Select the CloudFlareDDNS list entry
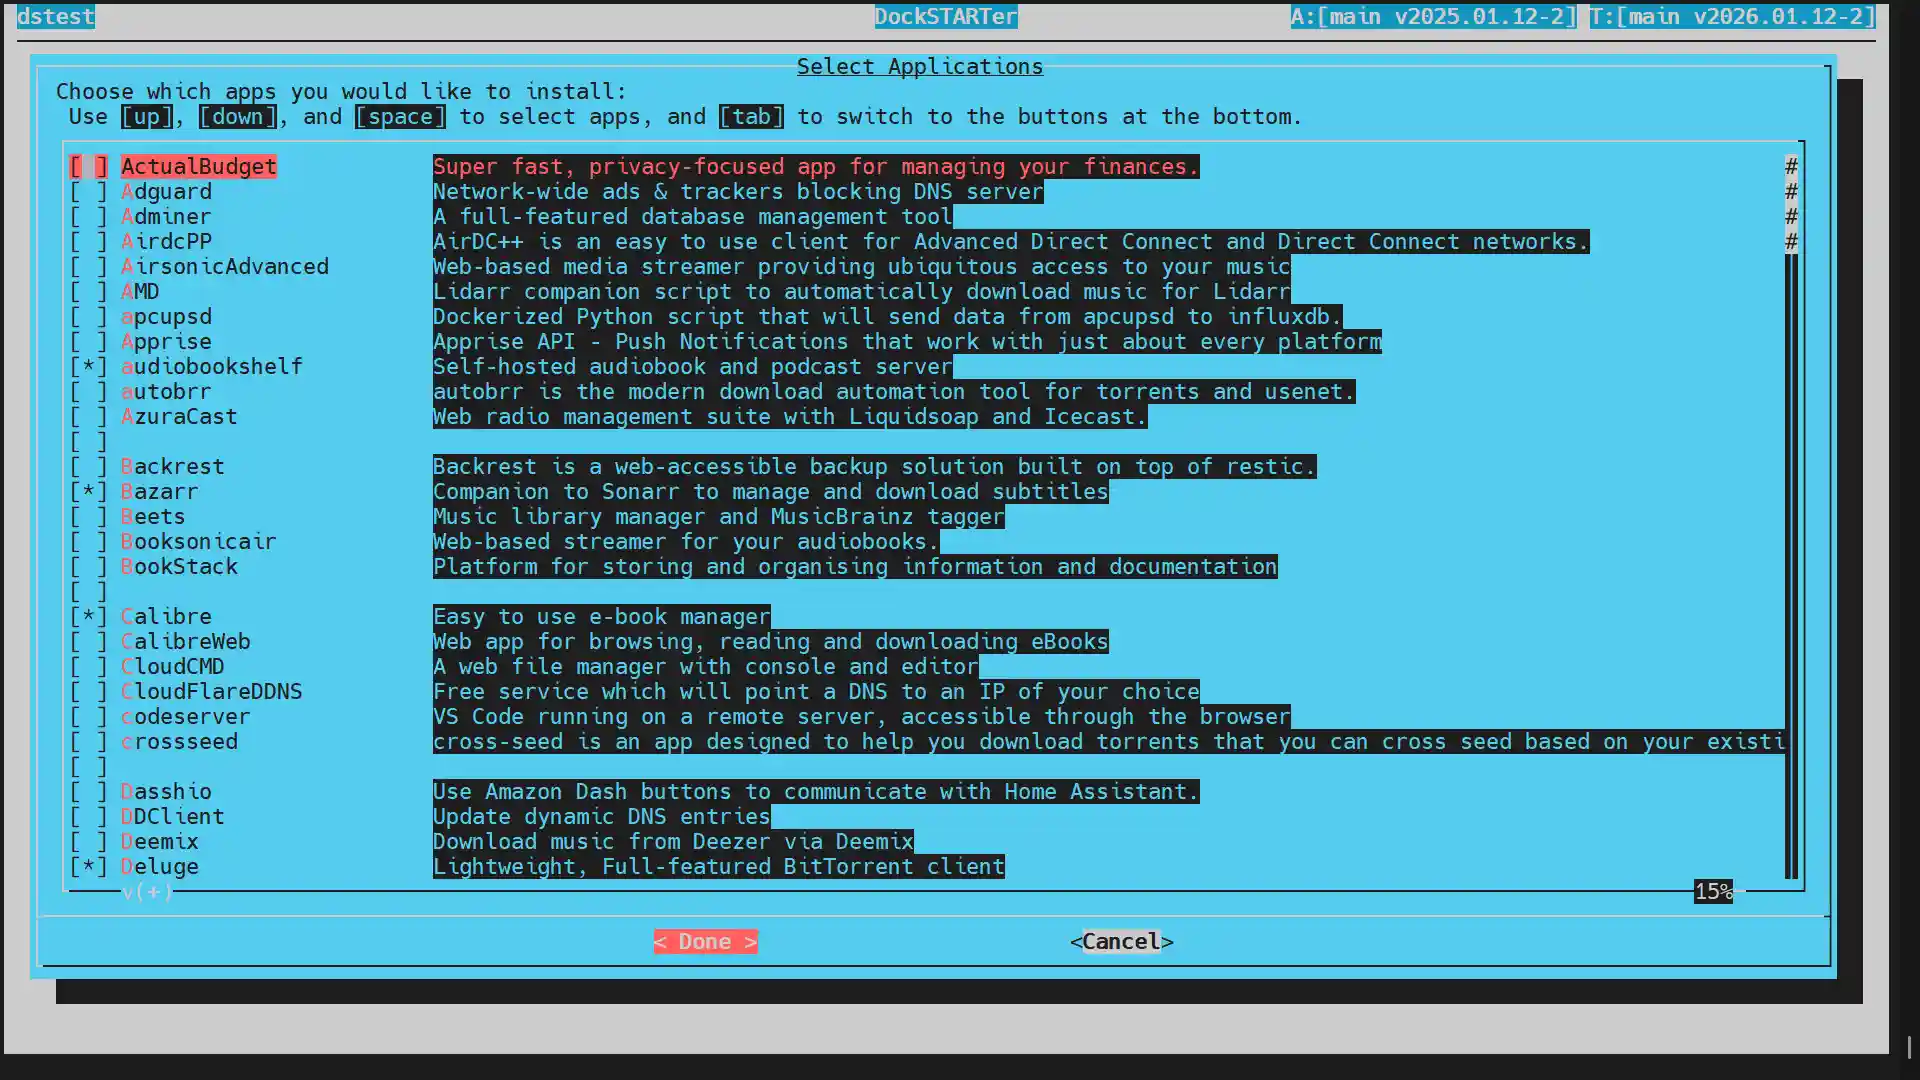1920x1080 pixels. tap(211, 692)
